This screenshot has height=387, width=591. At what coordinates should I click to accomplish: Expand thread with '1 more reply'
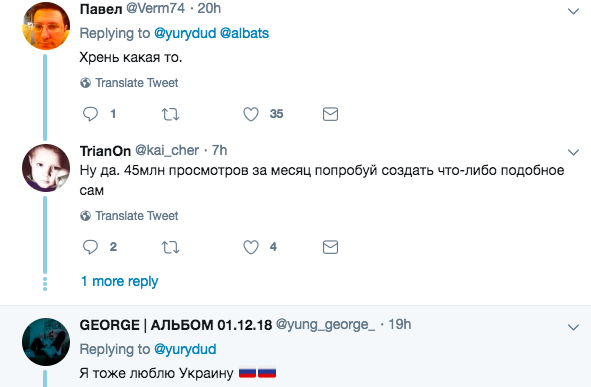point(119,281)
